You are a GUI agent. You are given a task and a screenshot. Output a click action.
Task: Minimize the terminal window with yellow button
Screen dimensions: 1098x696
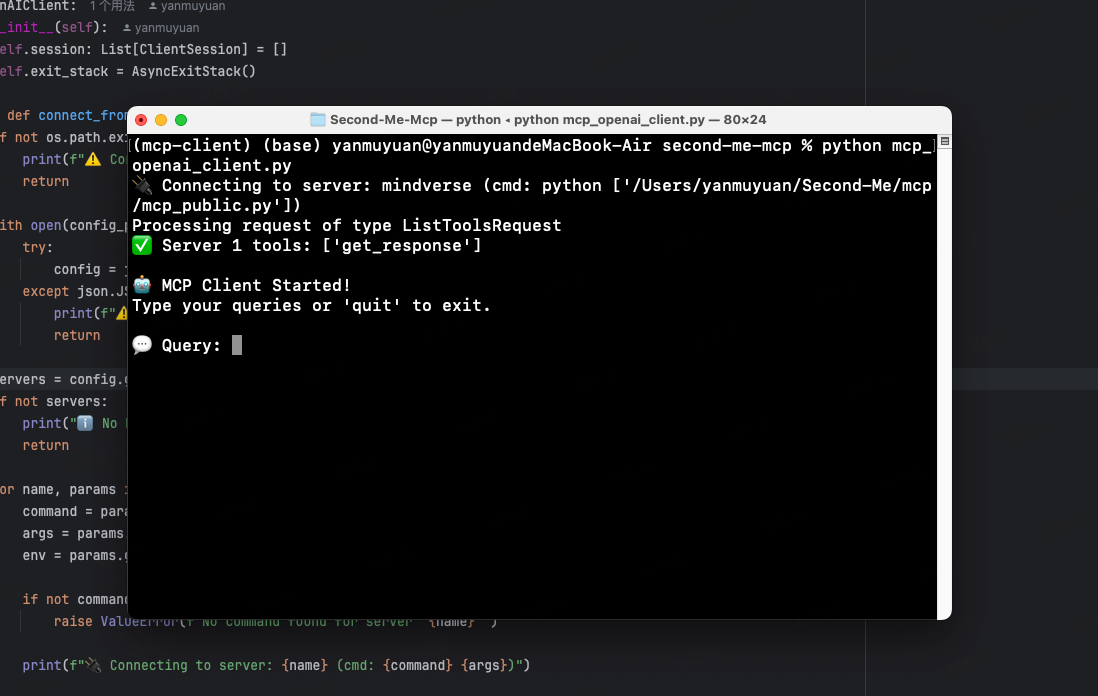tap(161, 120)
